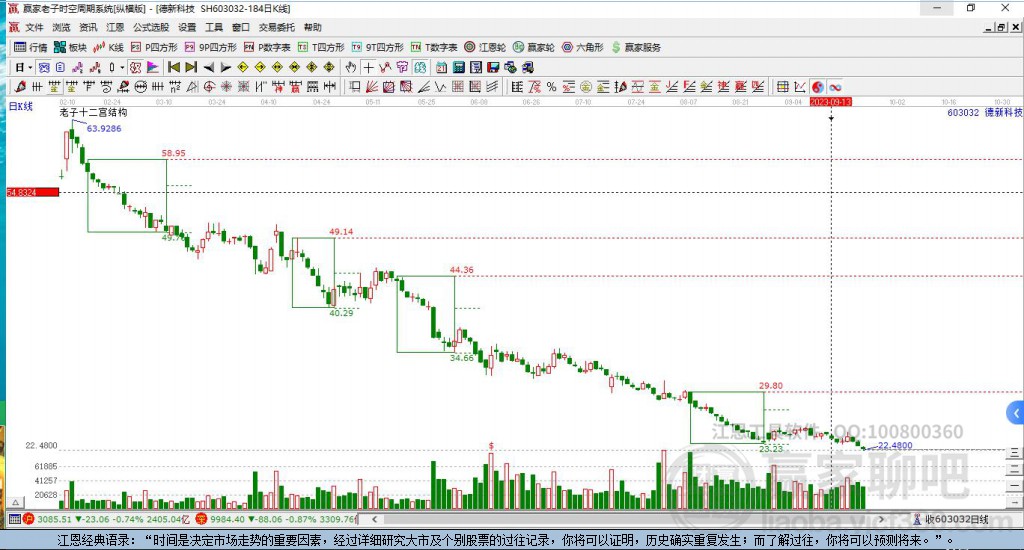Click the red floppy-disk save icon
The image size is (1024, 550).
[493, 67]
